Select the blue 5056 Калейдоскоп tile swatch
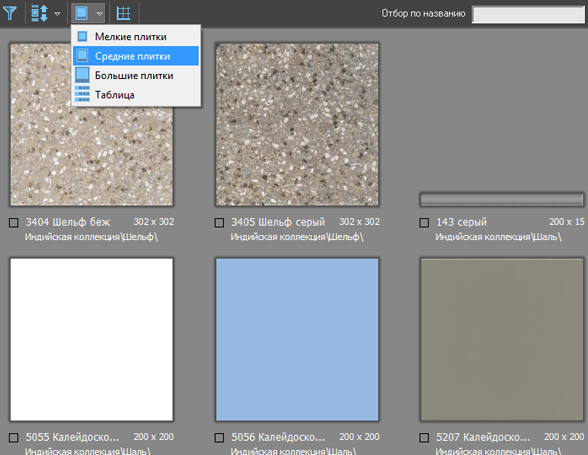The height and width of the screenshot is (455, 588). [297, 339]
